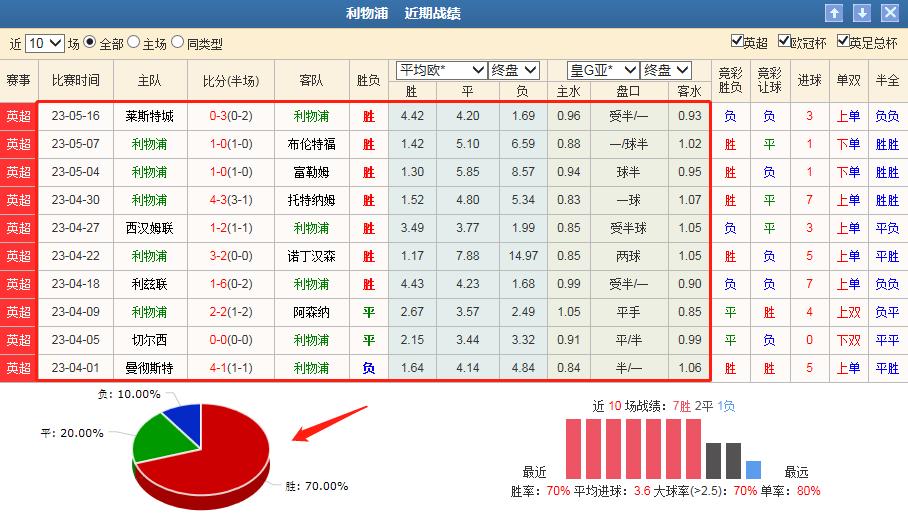Open the 皇G亚* handicap provider dropdown
Screen dimensions: 908x514
pyautogui.click(x=603, y=71)
